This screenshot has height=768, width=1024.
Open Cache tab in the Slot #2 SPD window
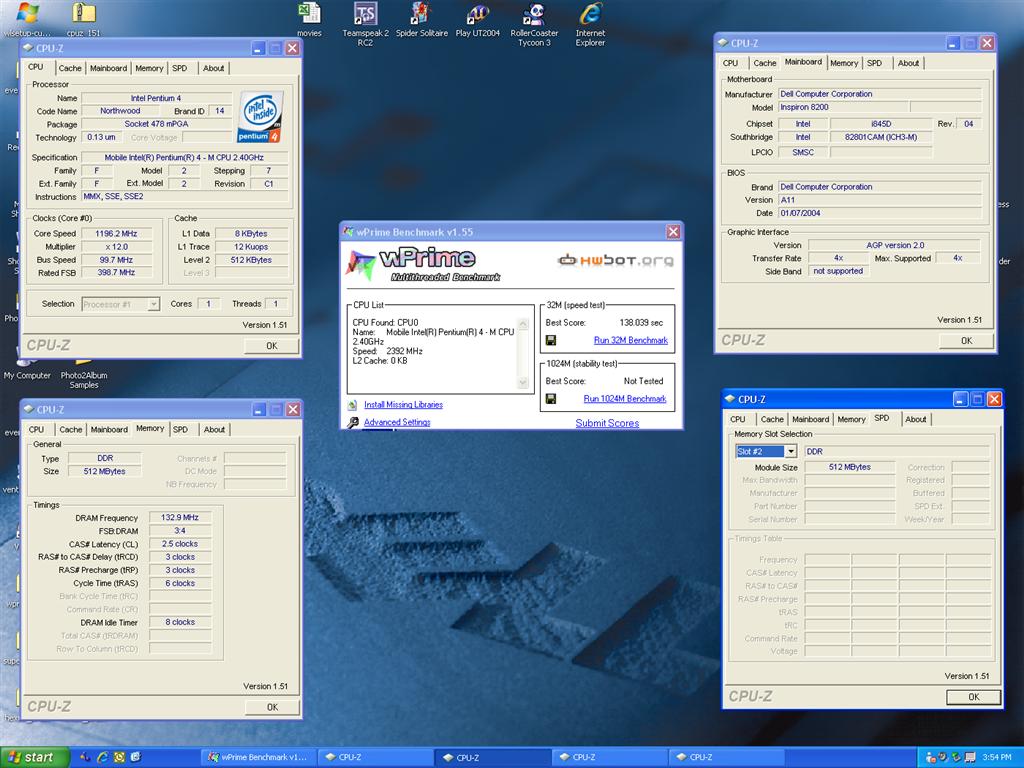[x=772, y=419]
